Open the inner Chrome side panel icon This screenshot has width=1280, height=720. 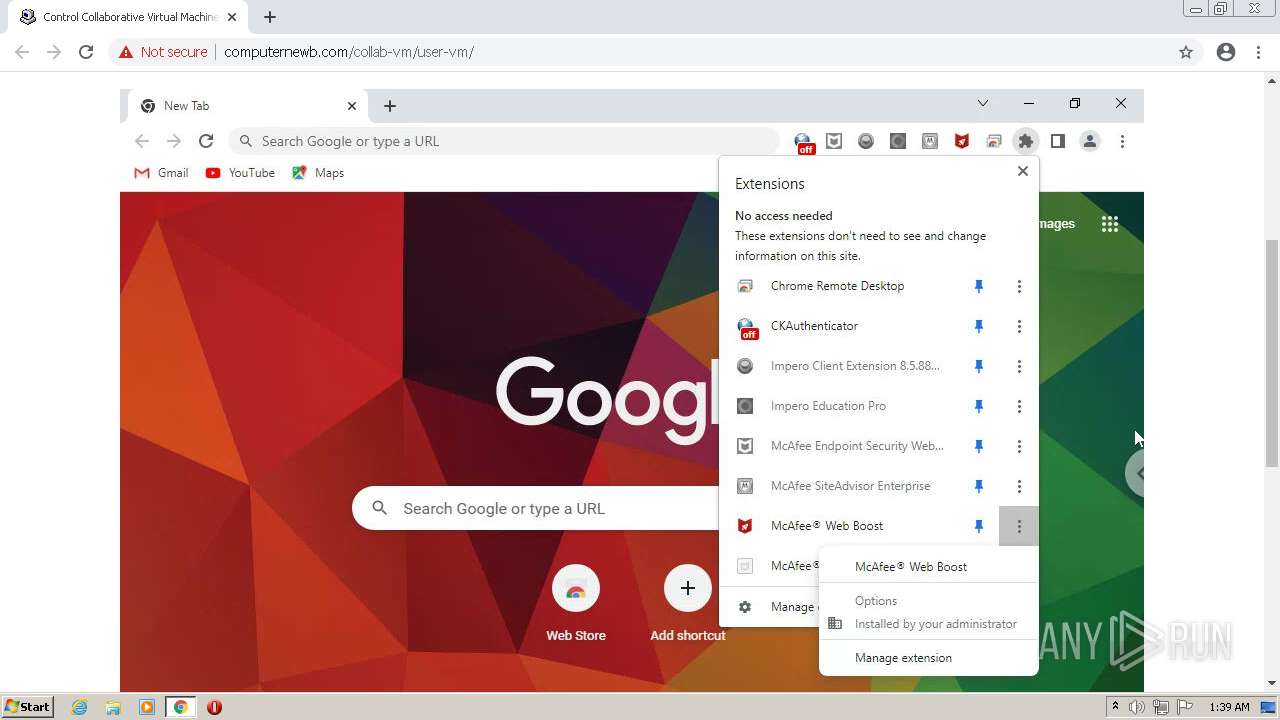(x=1058, y=141)
